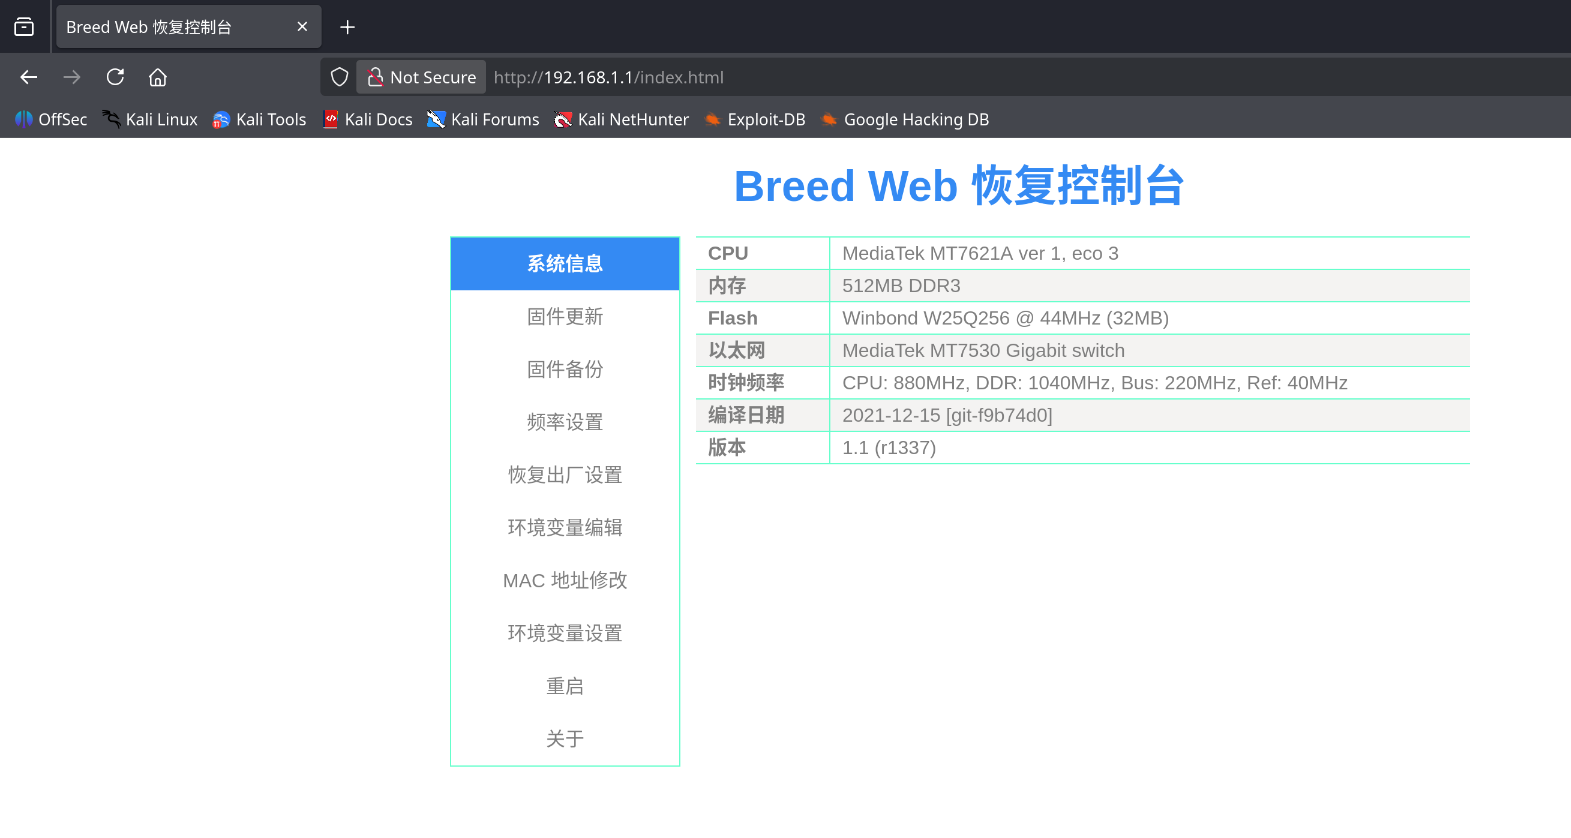
Task: Click Winbond W25Q256 flash value
Action: pyautogui.click(x=1005, y=318)
